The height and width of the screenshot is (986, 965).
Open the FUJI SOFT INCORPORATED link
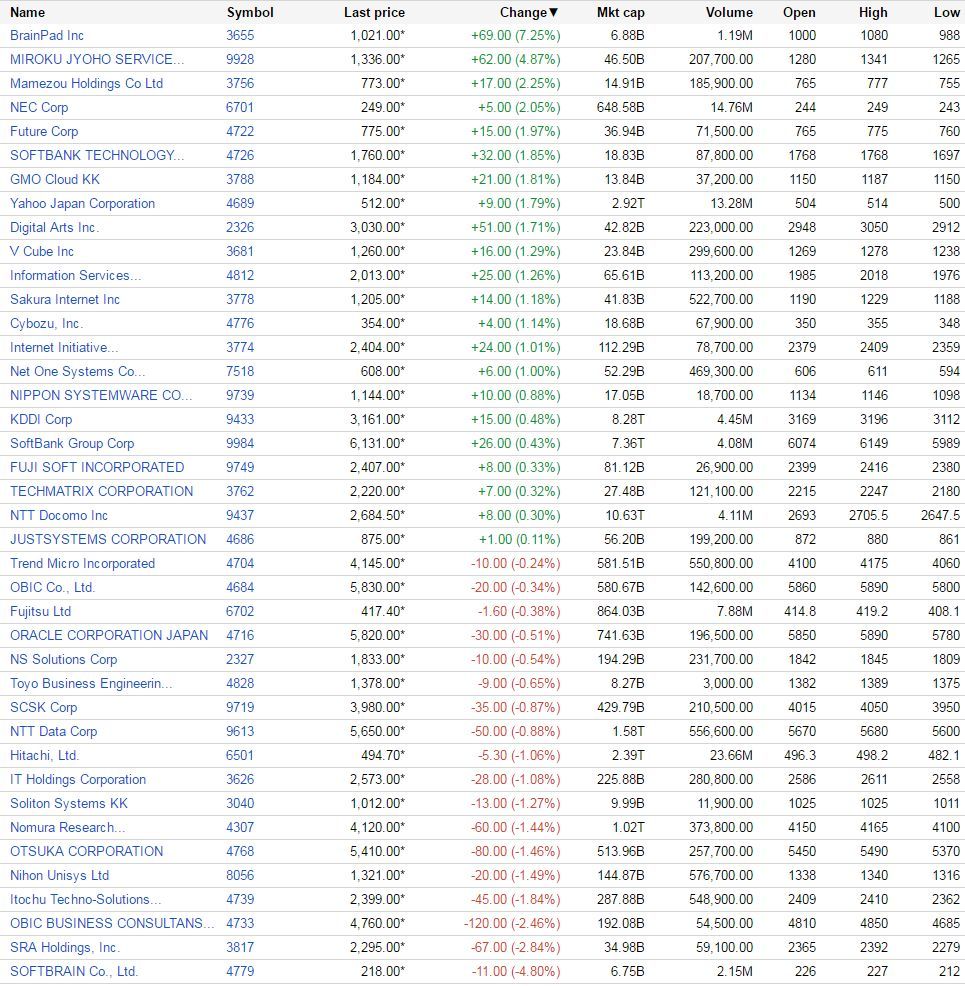tap(97, 467)
